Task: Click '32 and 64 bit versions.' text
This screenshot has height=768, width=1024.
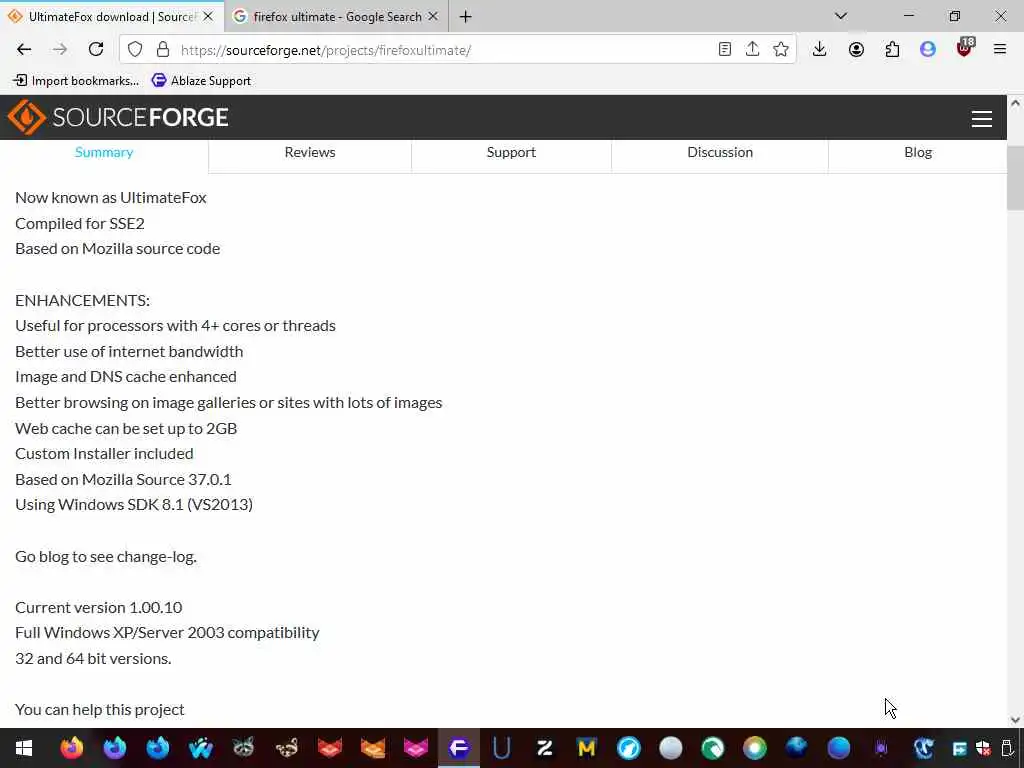Action: tap(93, 659)
